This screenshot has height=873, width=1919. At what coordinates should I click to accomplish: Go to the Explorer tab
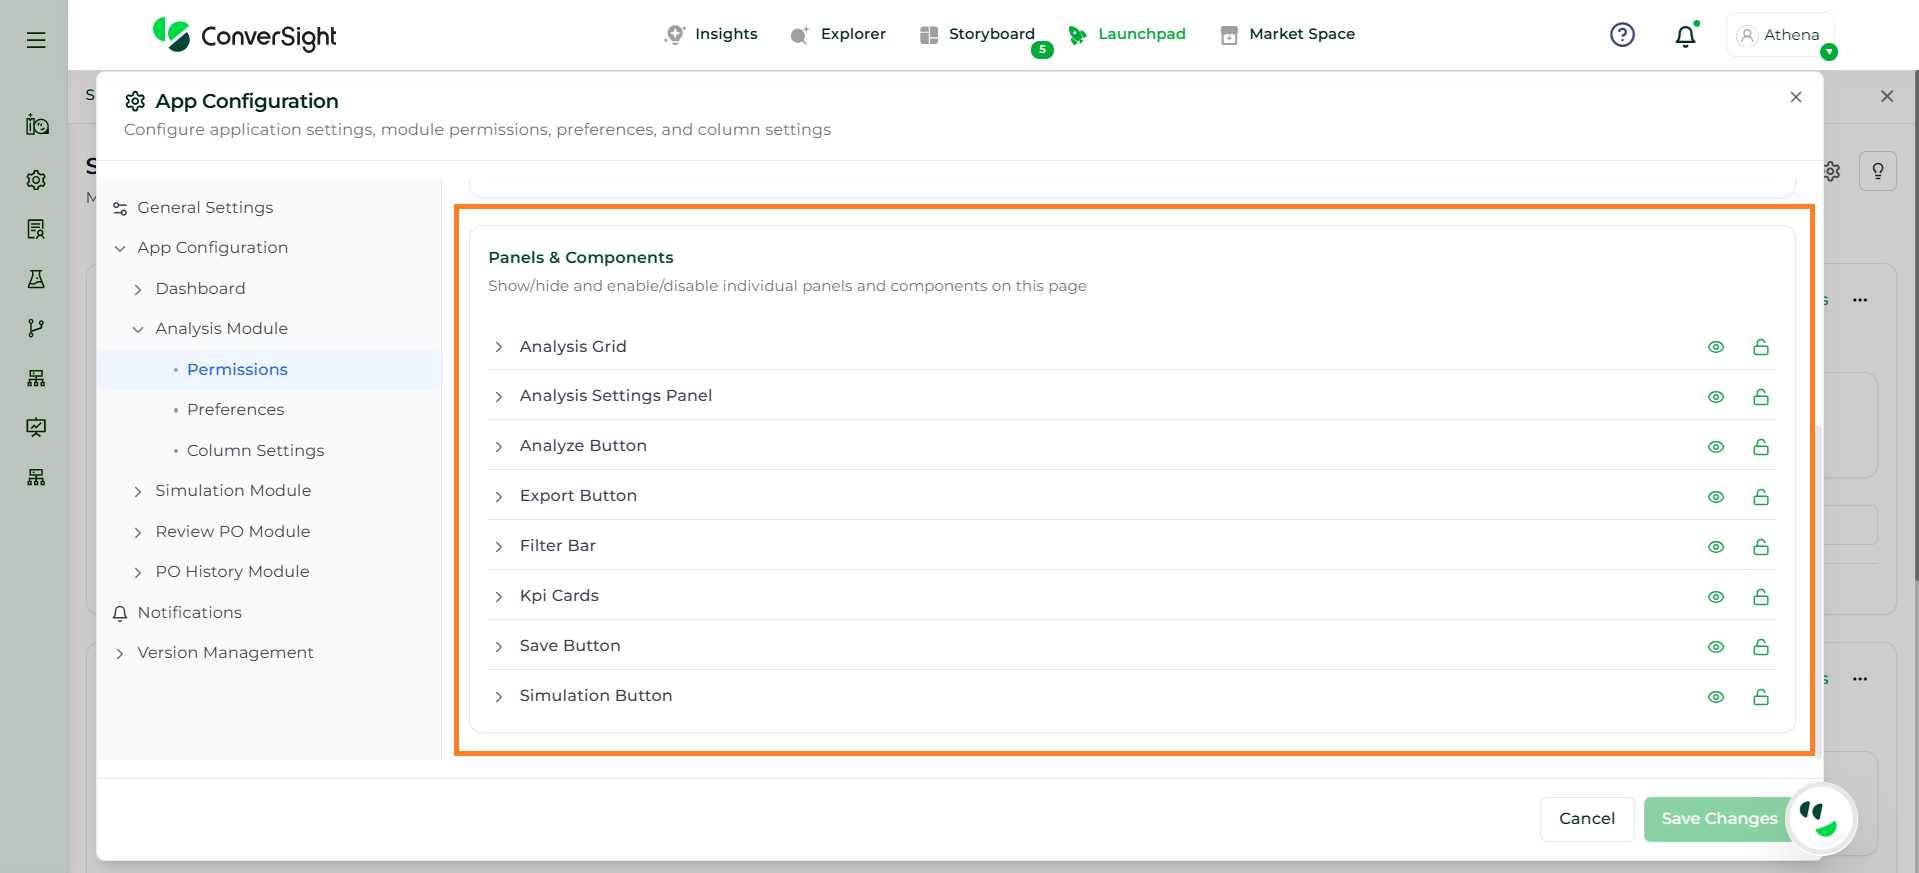[x=838, y=34]
